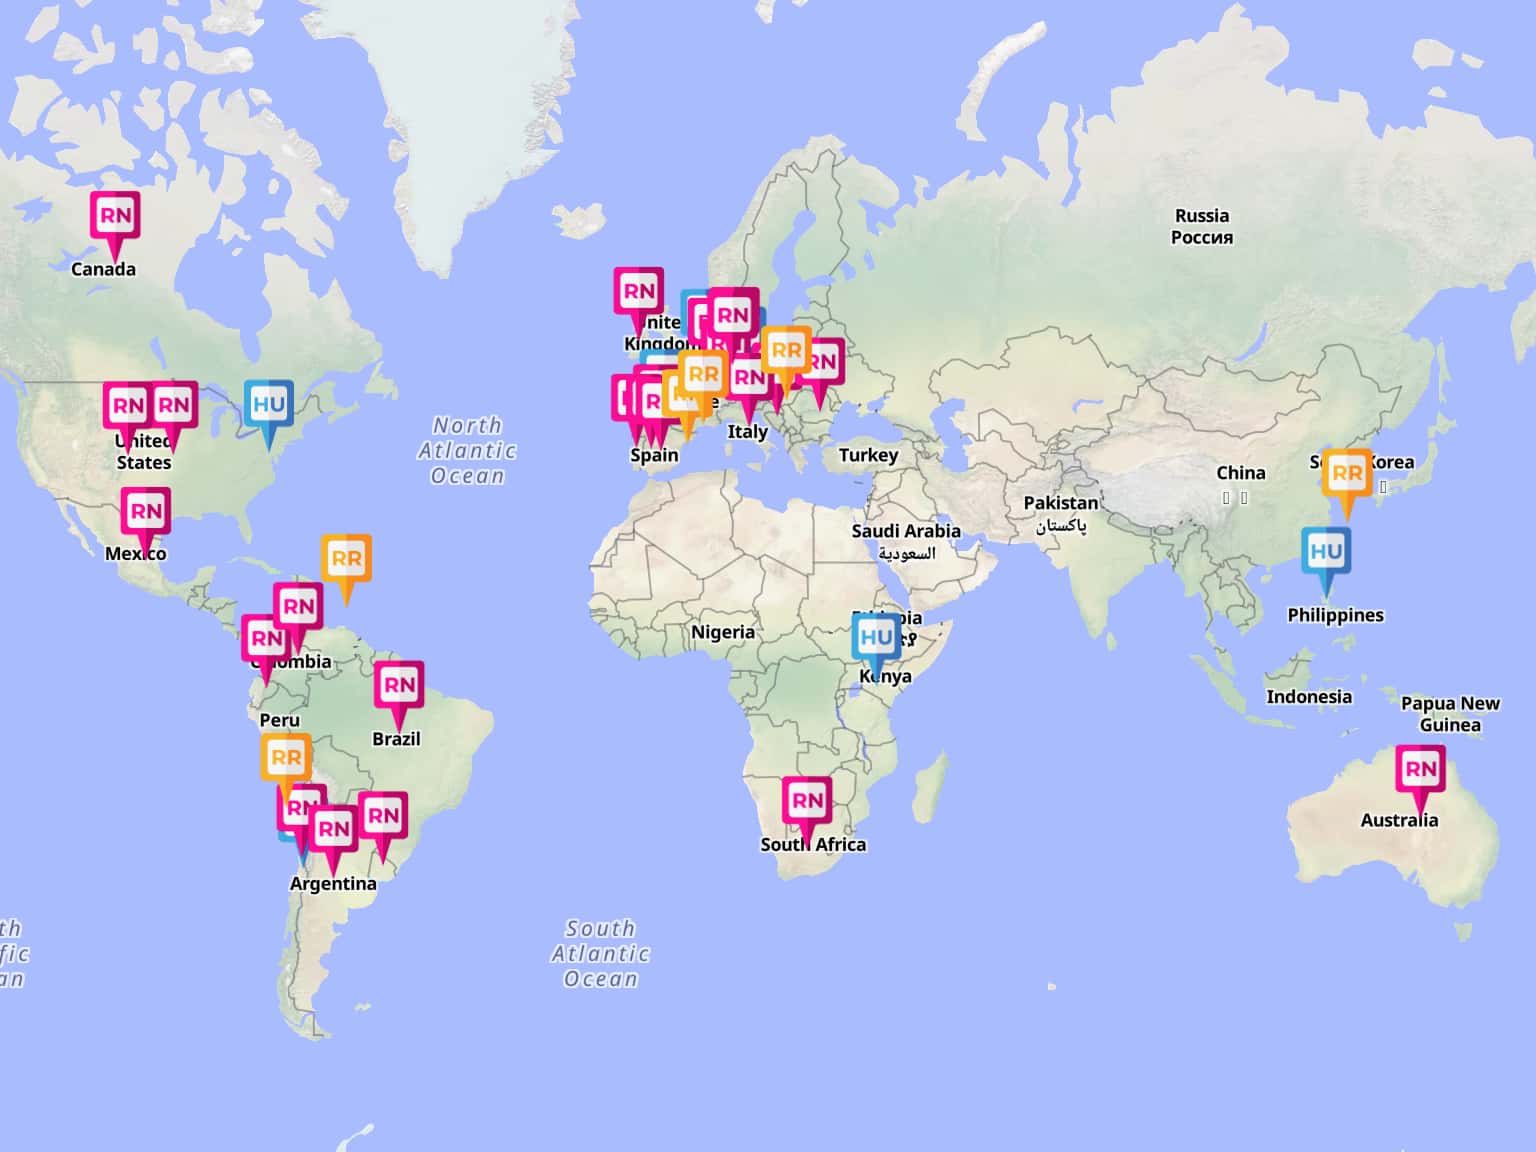Screen dimensions: 1536x1152
Task: Open the RN marker above Australia
Action: (x=1420, y=770)
